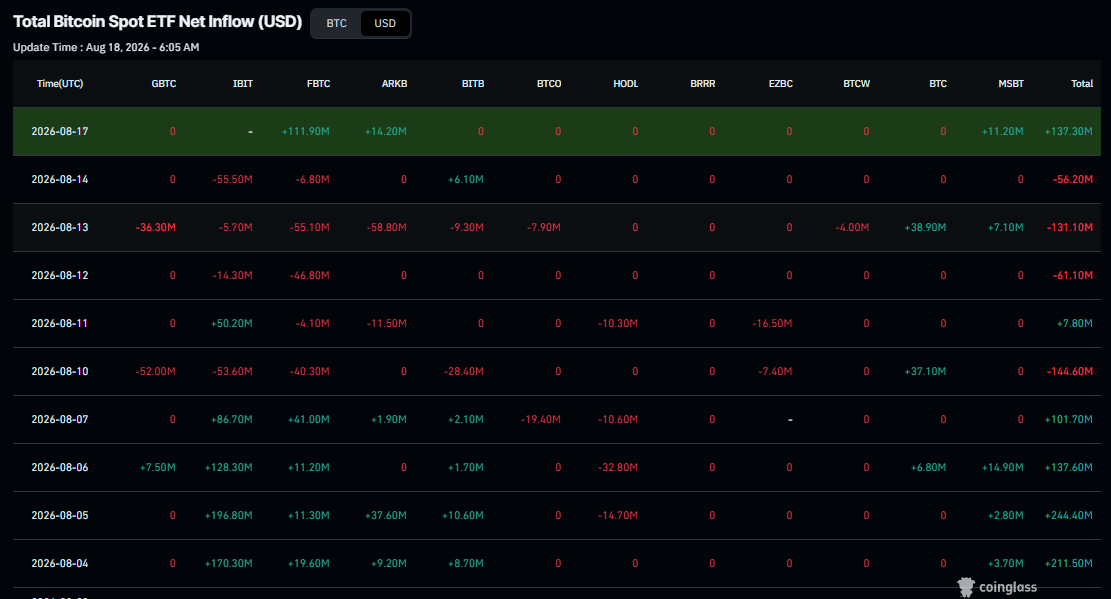The image size is (1111, 599).
Task: Click the -131.10M total value
Action: click(1070, 228)
